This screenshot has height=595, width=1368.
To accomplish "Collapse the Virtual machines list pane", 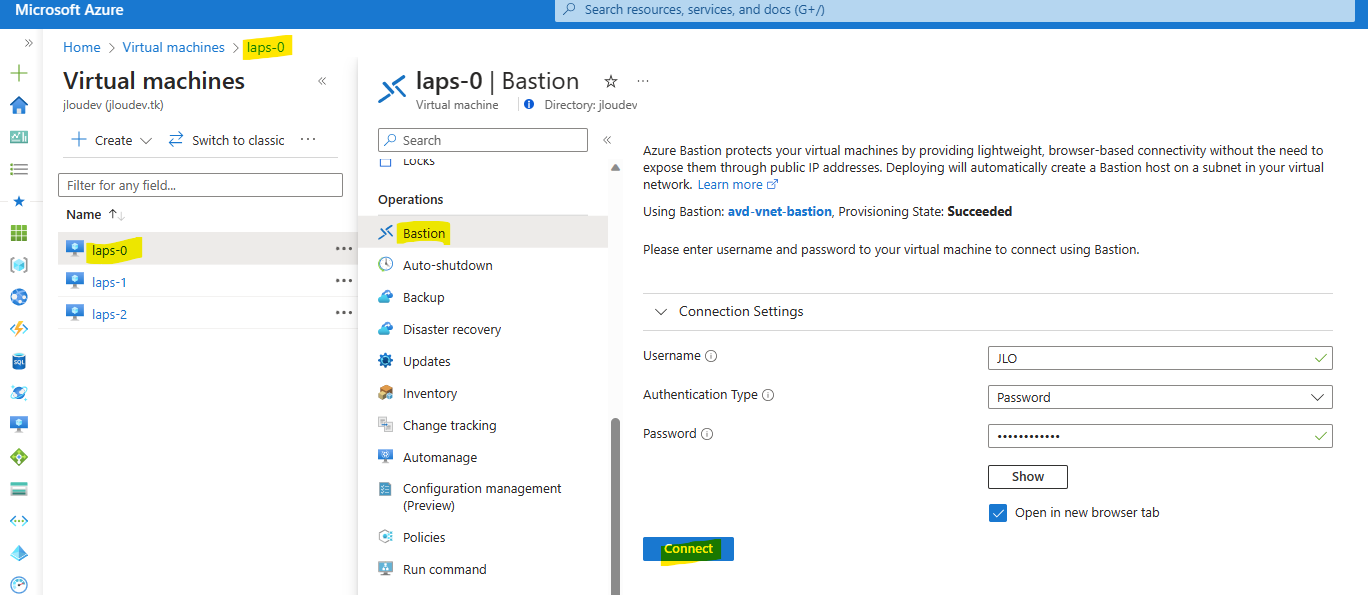I will (322, 81).
